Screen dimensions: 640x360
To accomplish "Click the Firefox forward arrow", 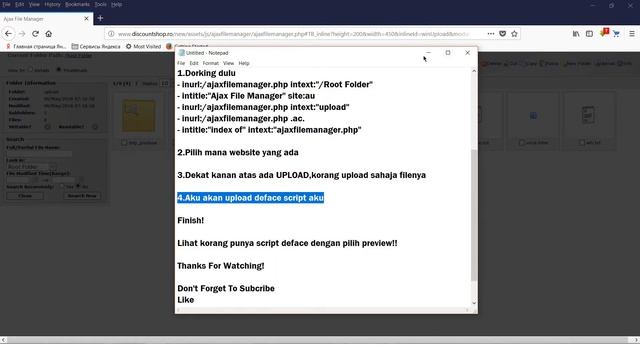I will (x=22, y=34).
